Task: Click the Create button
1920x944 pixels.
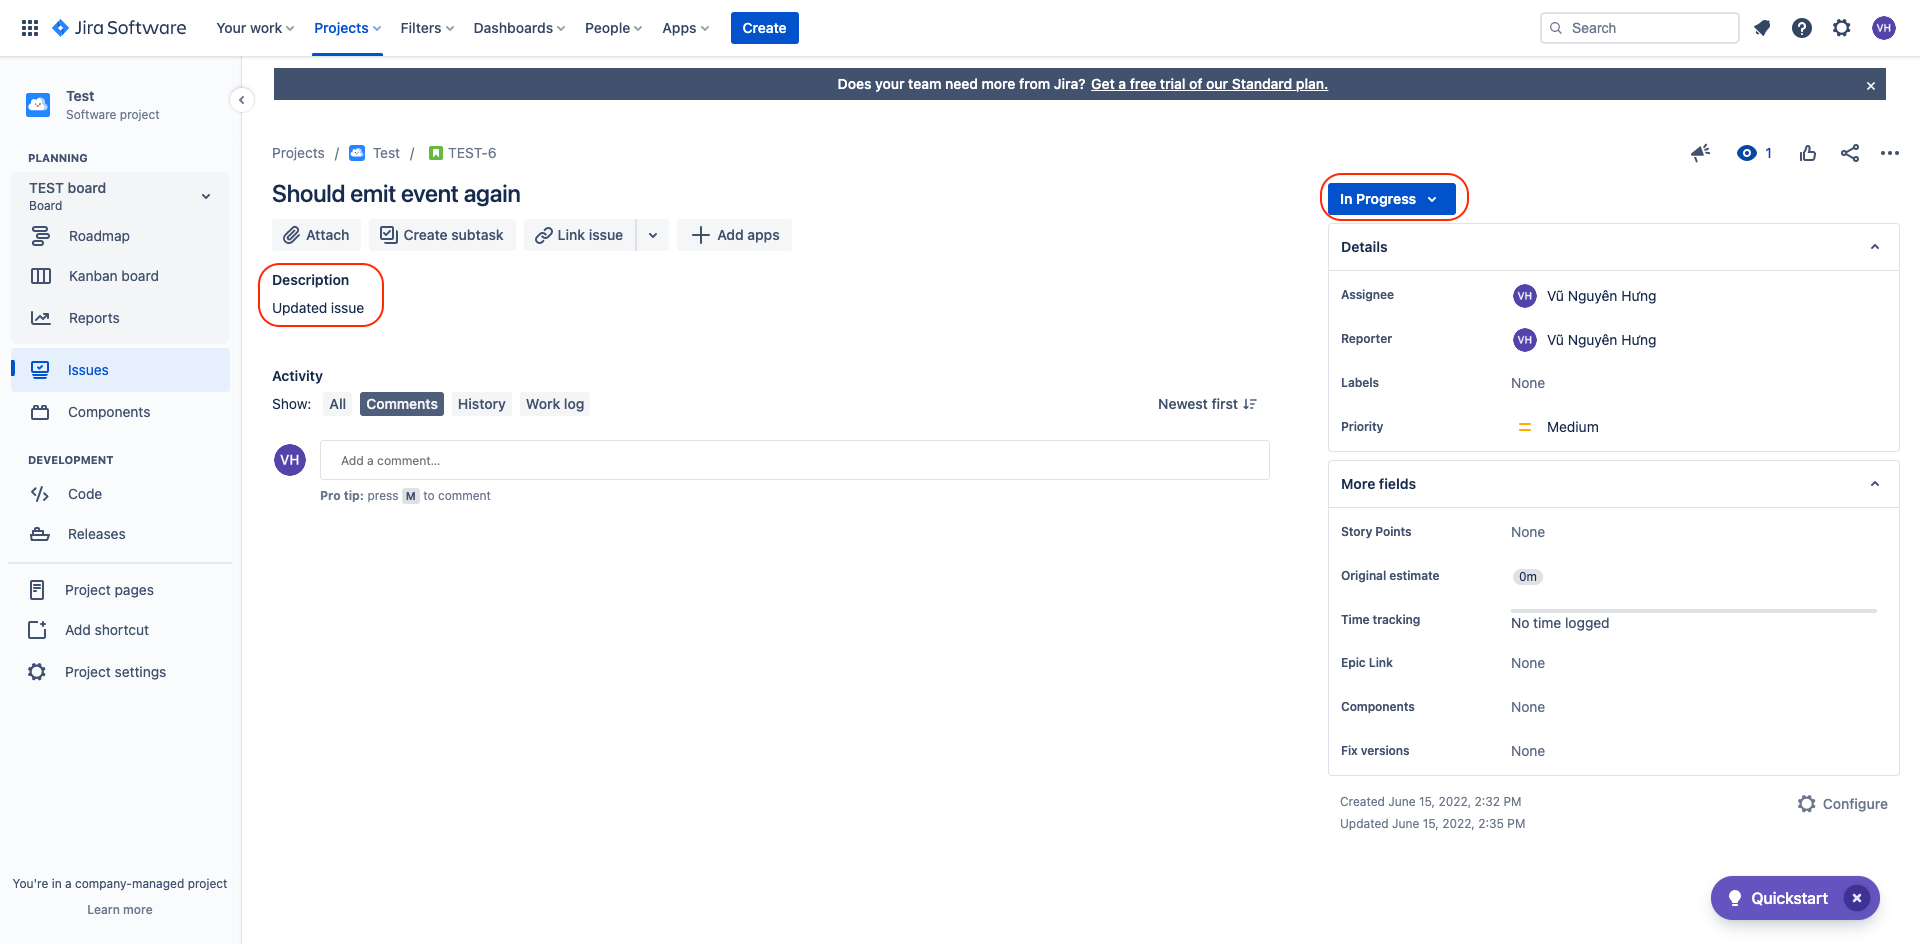Action: [764, 28]
